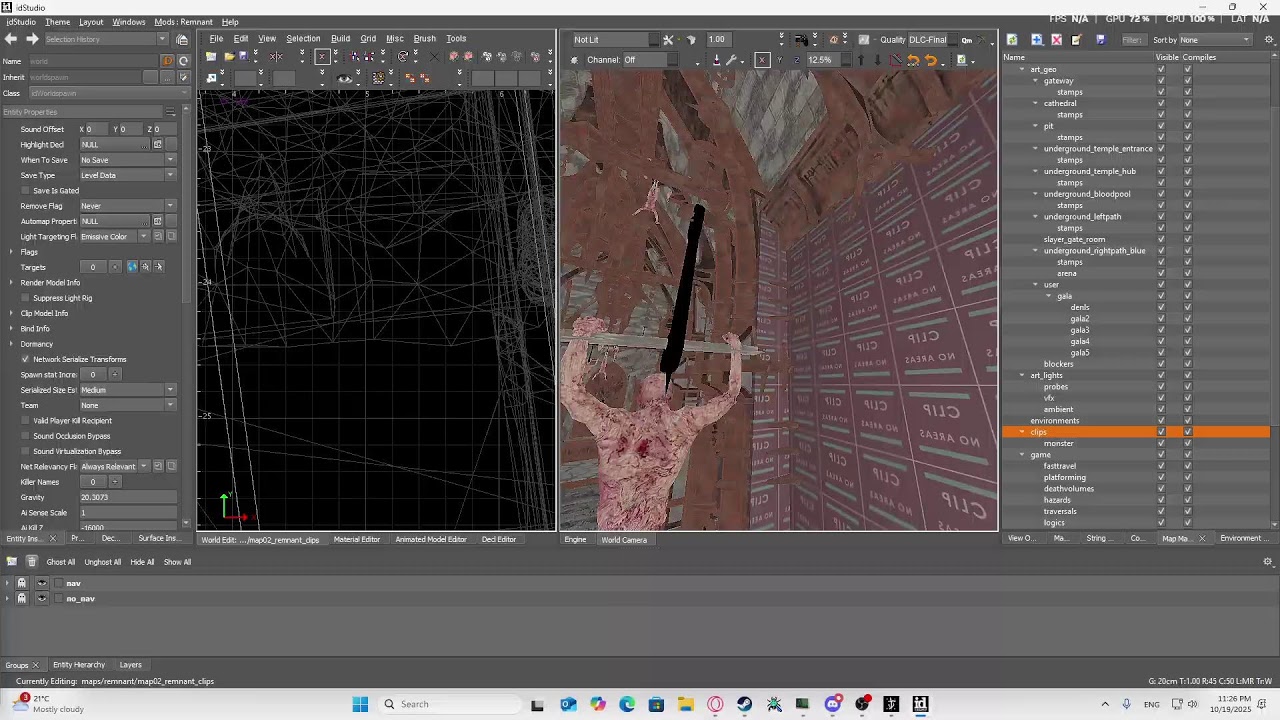Click the Show All button
Image resolution: width=1280 pixels, height=720 pixels.
pos(177,562)
